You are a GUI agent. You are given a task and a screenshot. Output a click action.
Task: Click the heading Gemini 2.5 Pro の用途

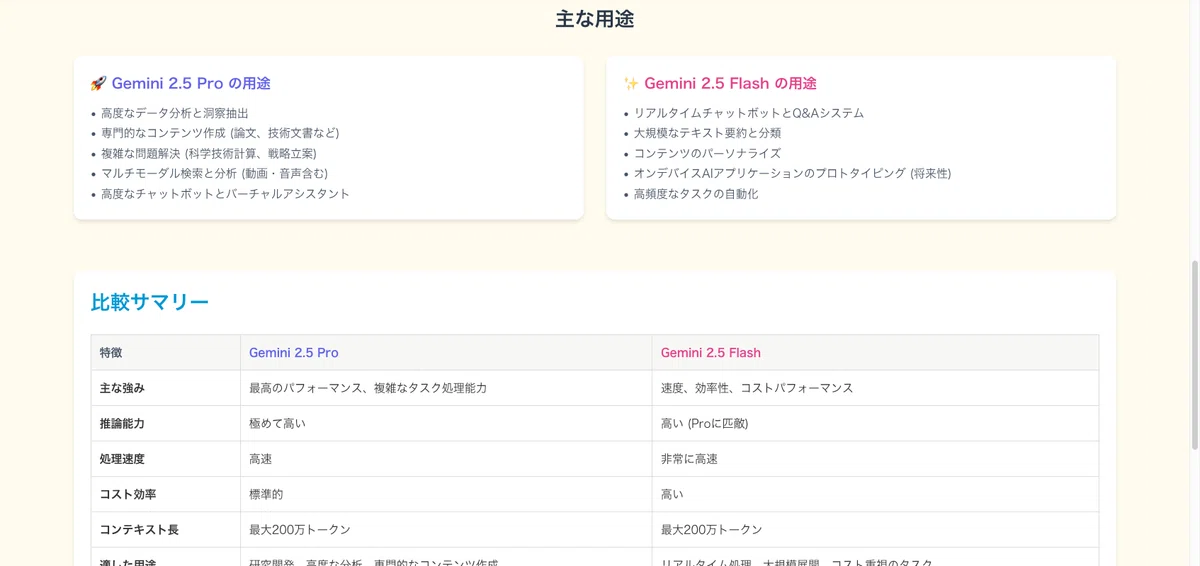[191, 84]
